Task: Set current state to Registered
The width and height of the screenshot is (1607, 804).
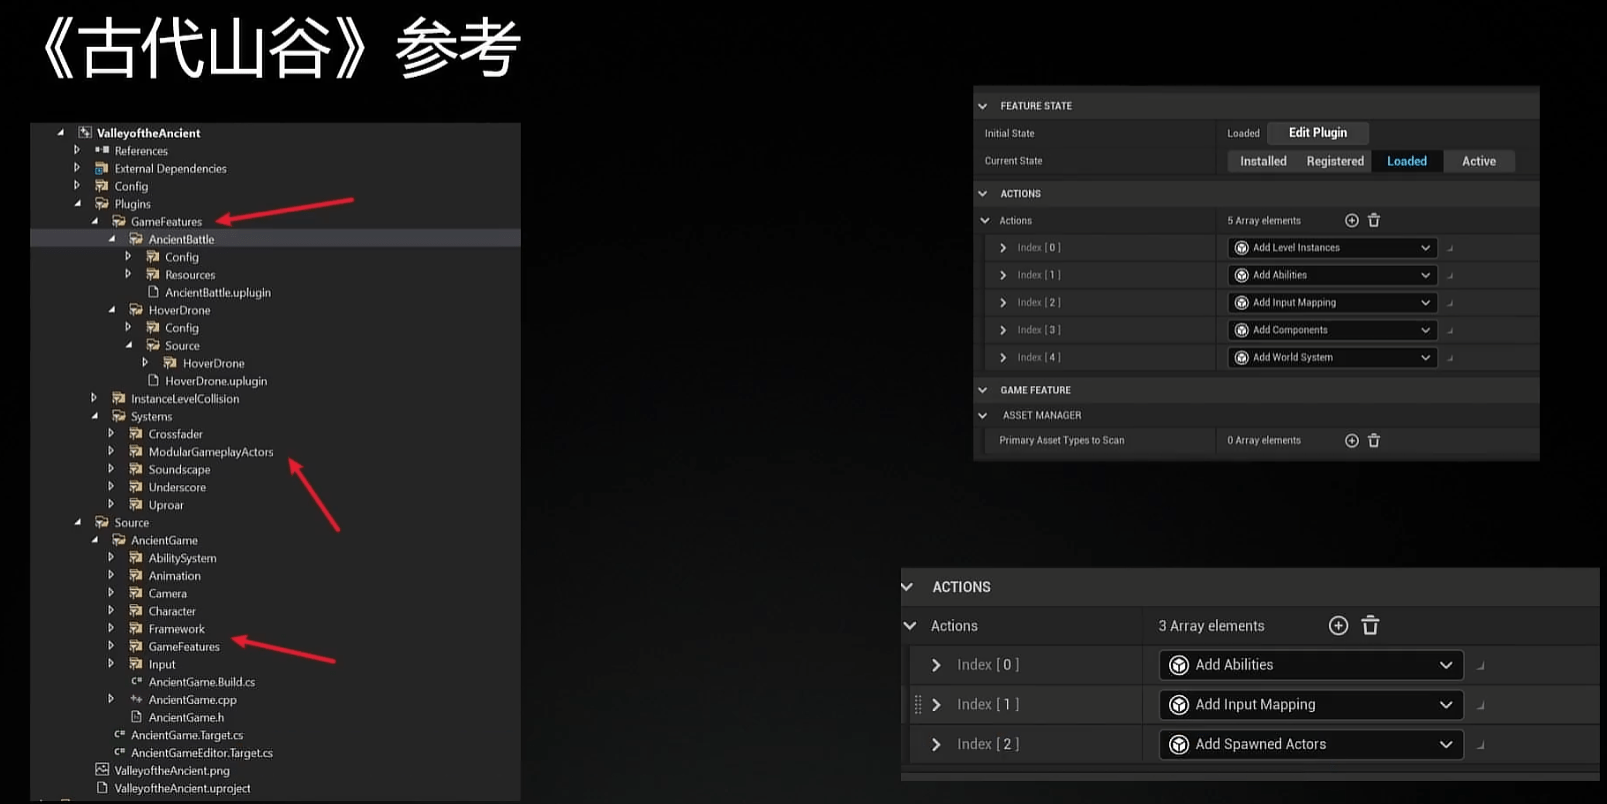Action: click(1334, 161)
